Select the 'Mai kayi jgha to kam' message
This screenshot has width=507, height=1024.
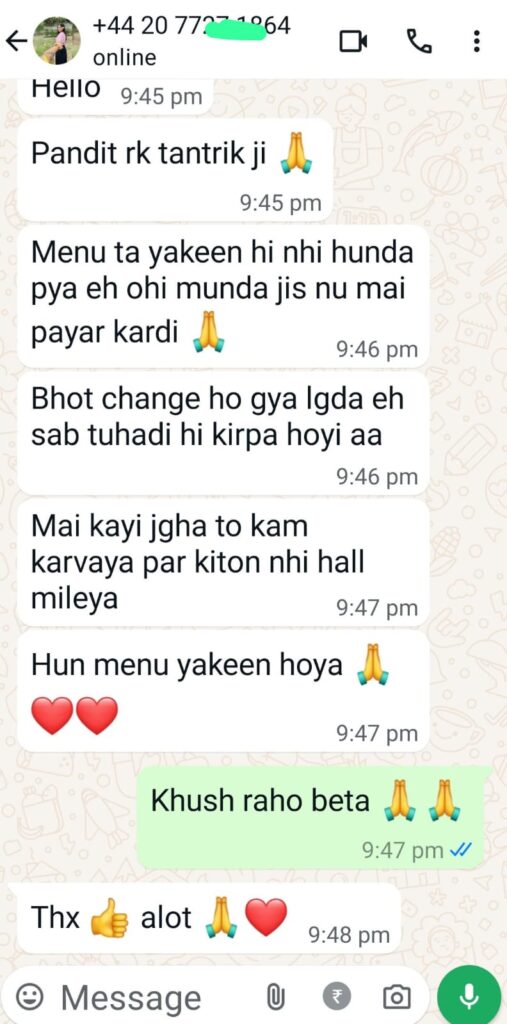tap(223, 562)
